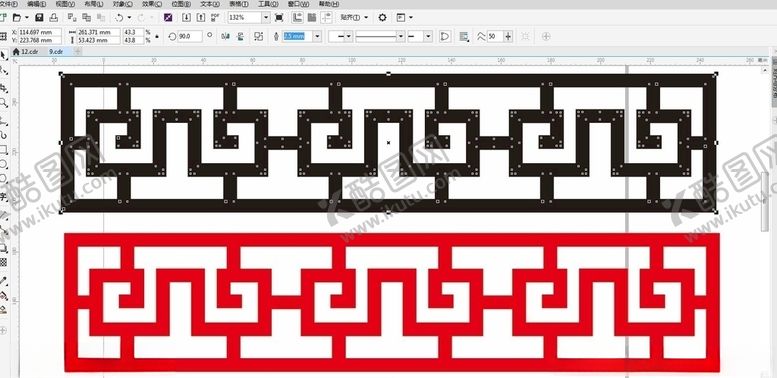Toggle Show rulers button
This screenshot has height=378, width=777.
(297, 17)
